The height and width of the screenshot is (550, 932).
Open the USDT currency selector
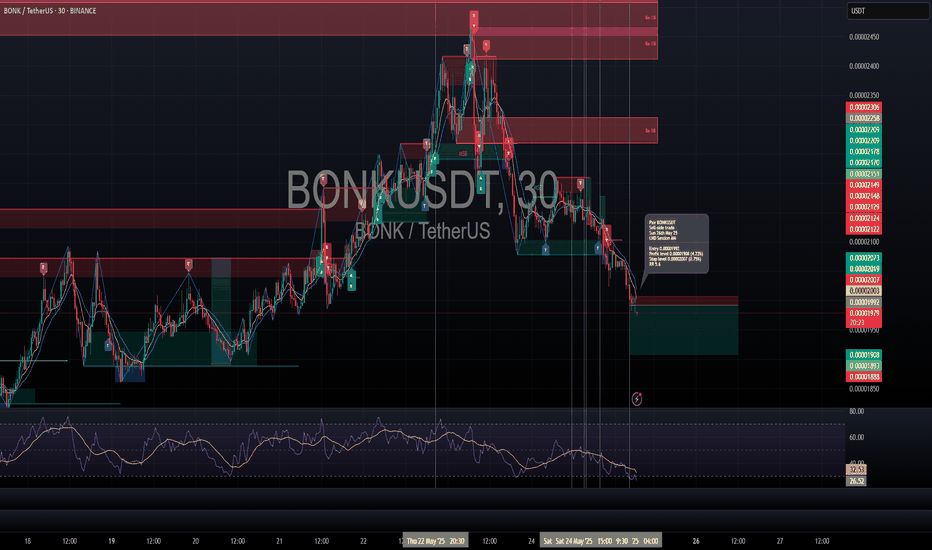887,11
